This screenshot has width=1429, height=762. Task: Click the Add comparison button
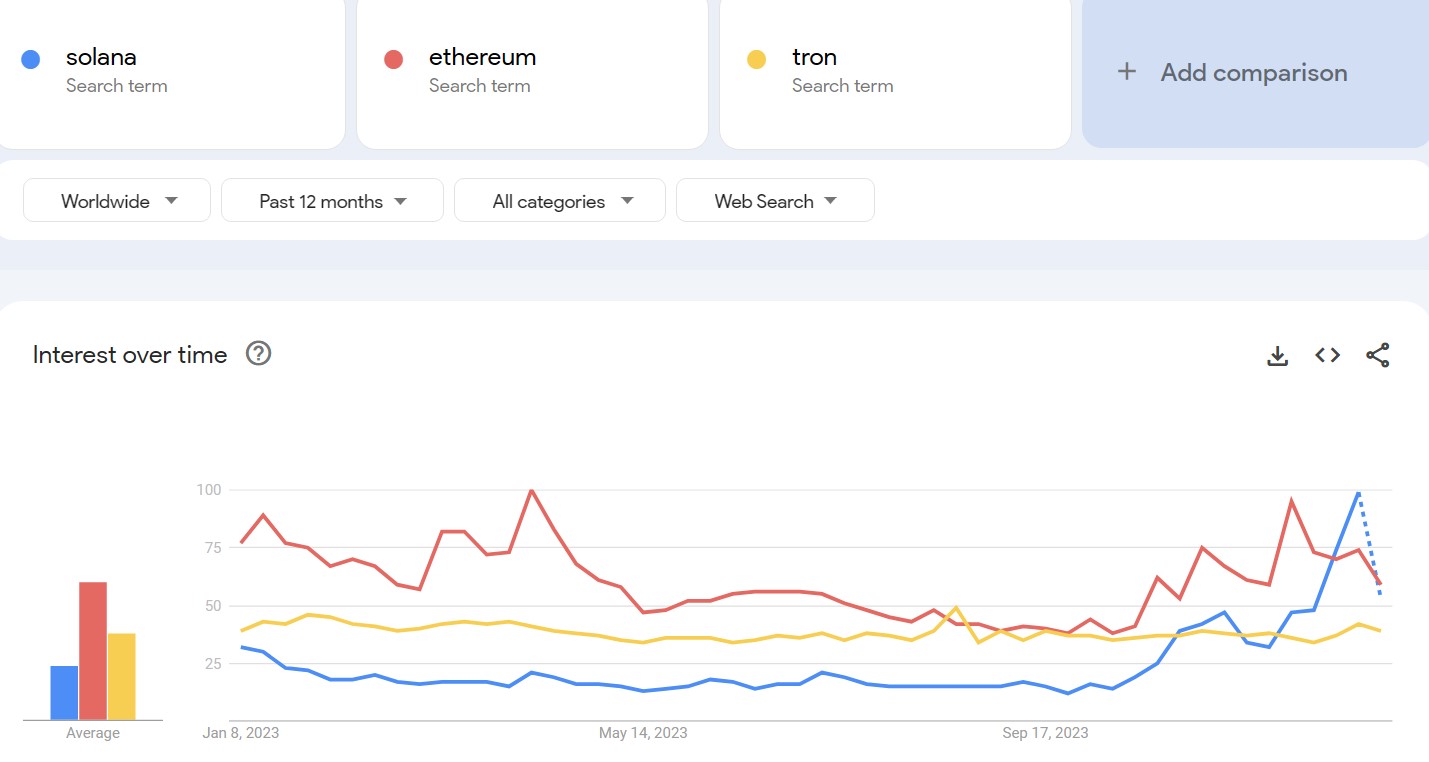pos(1255,72)
